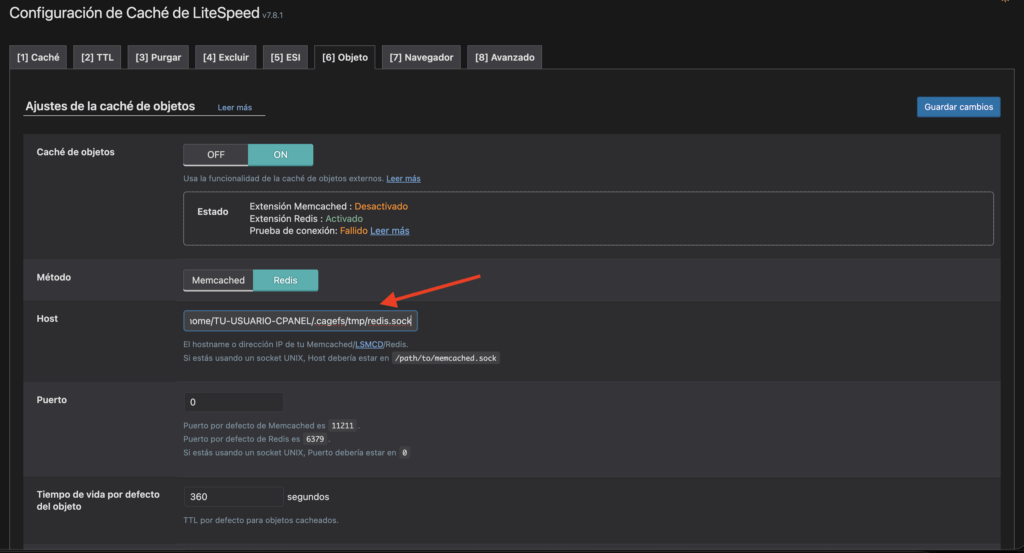
Task: Click the [6] Objeto tab
Action: pyautogui.click(x=345, y=58)
